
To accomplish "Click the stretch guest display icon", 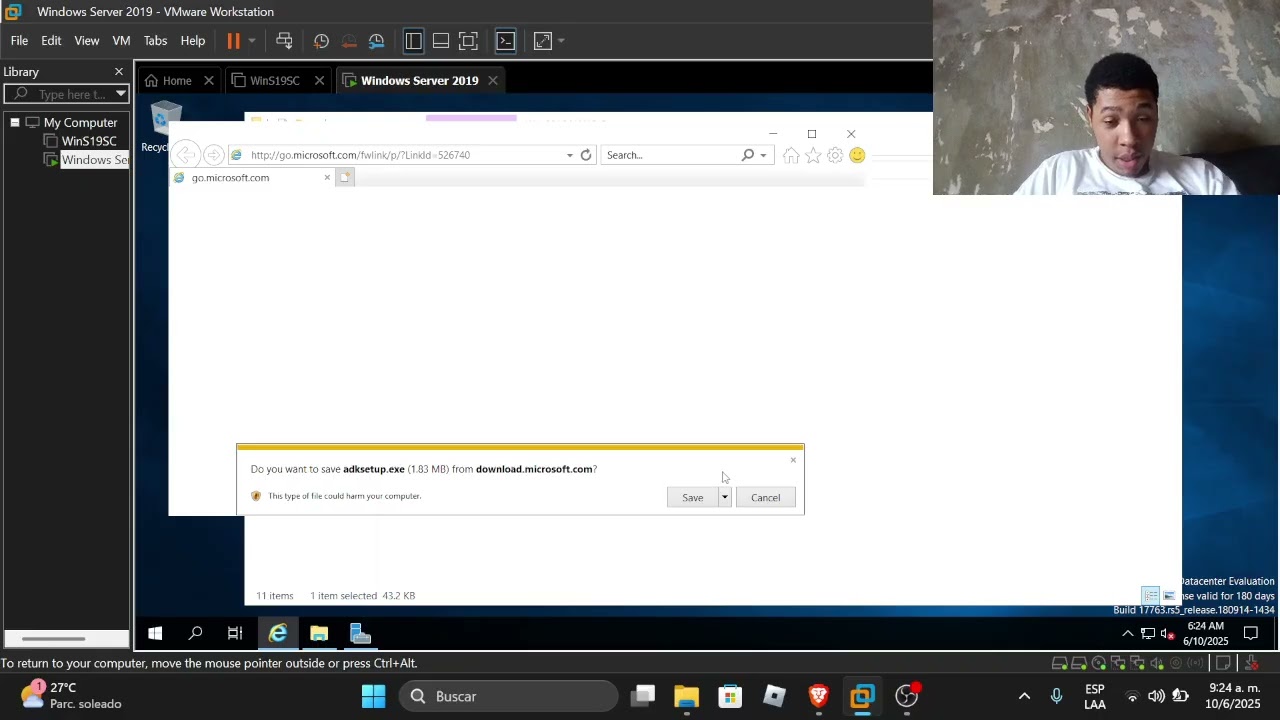I will [x=542, y=41].
